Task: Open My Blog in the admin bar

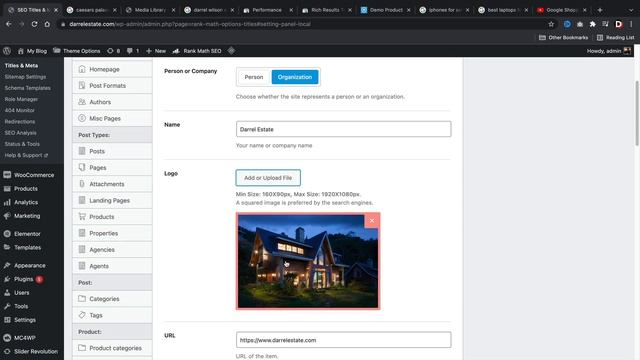Action: tap(32, 51)
